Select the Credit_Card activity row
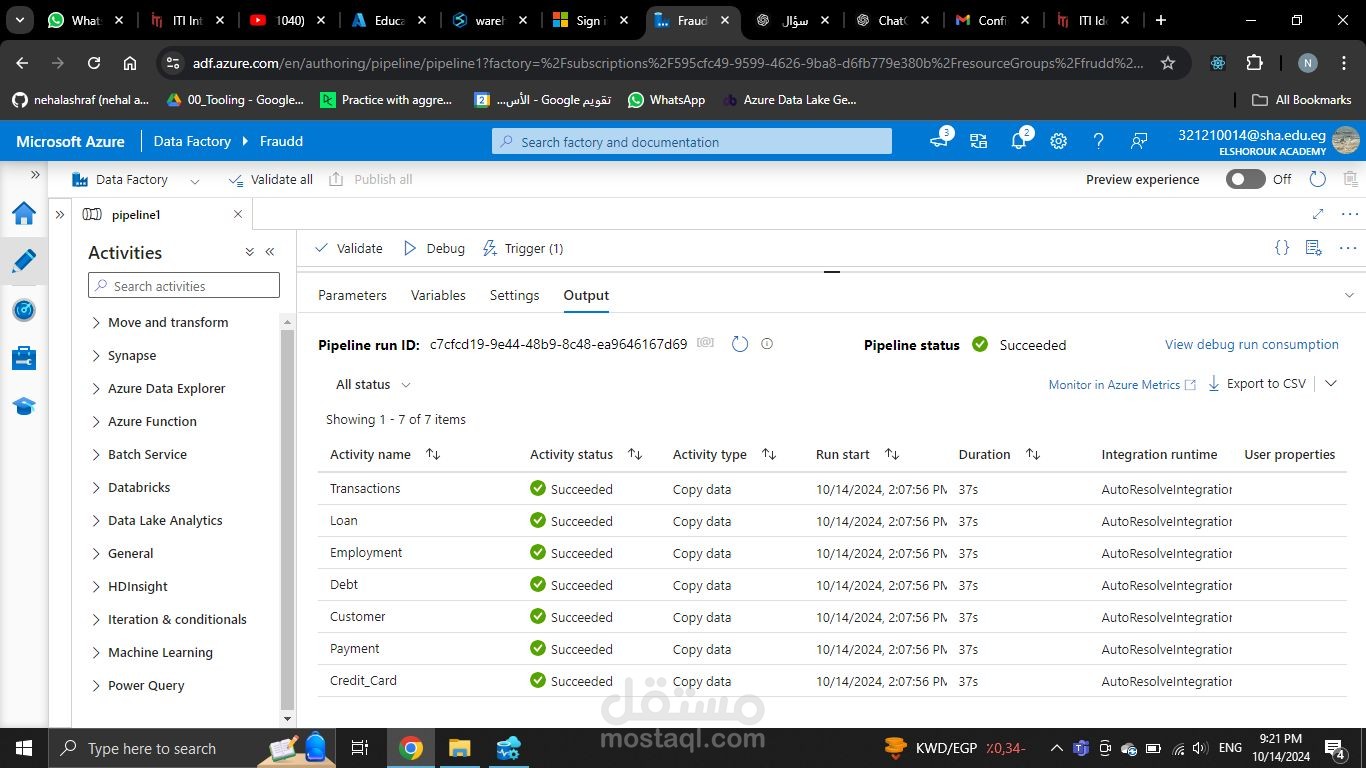The width and height of the screenshot is (1366, 768). coord(832,681)
